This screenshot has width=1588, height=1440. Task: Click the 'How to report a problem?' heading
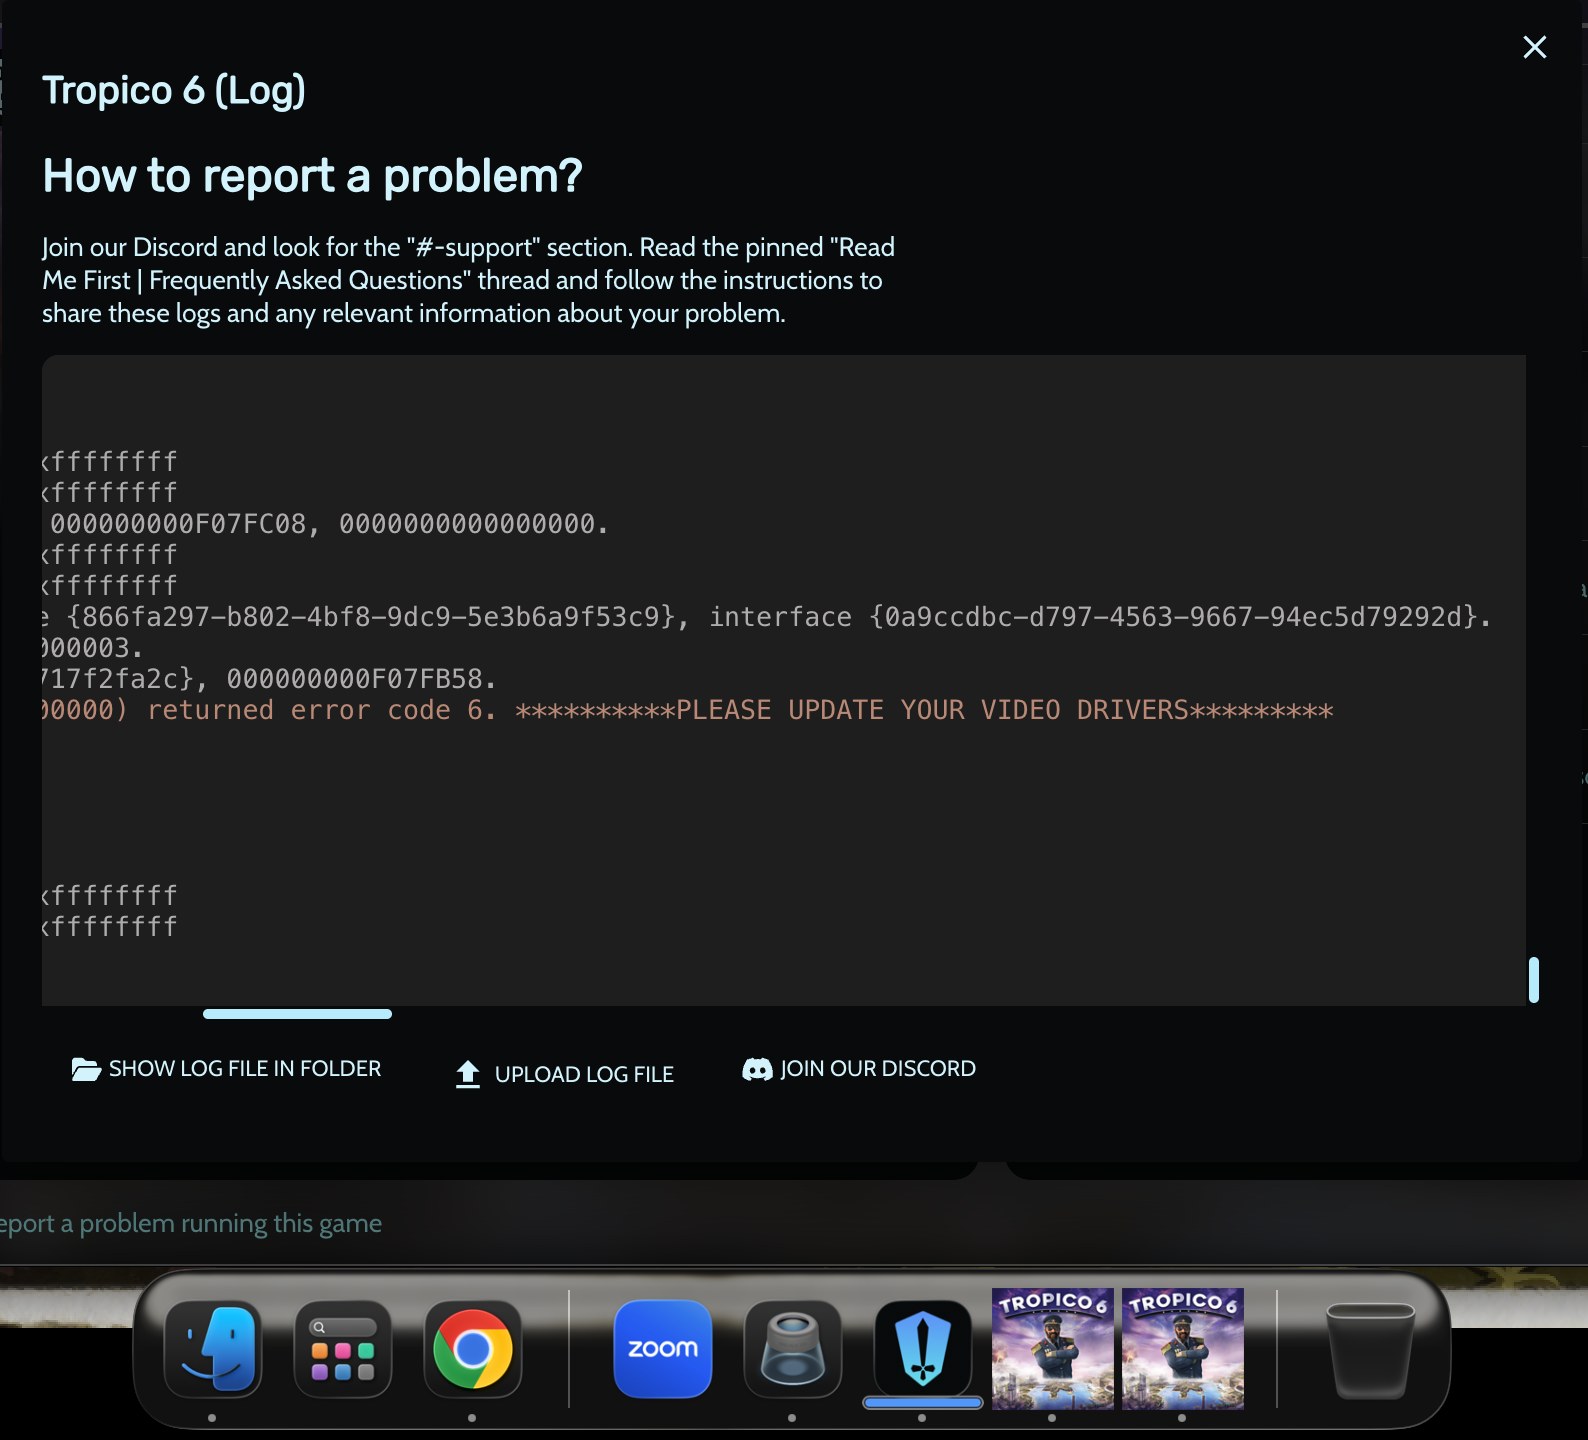(312, 176)
